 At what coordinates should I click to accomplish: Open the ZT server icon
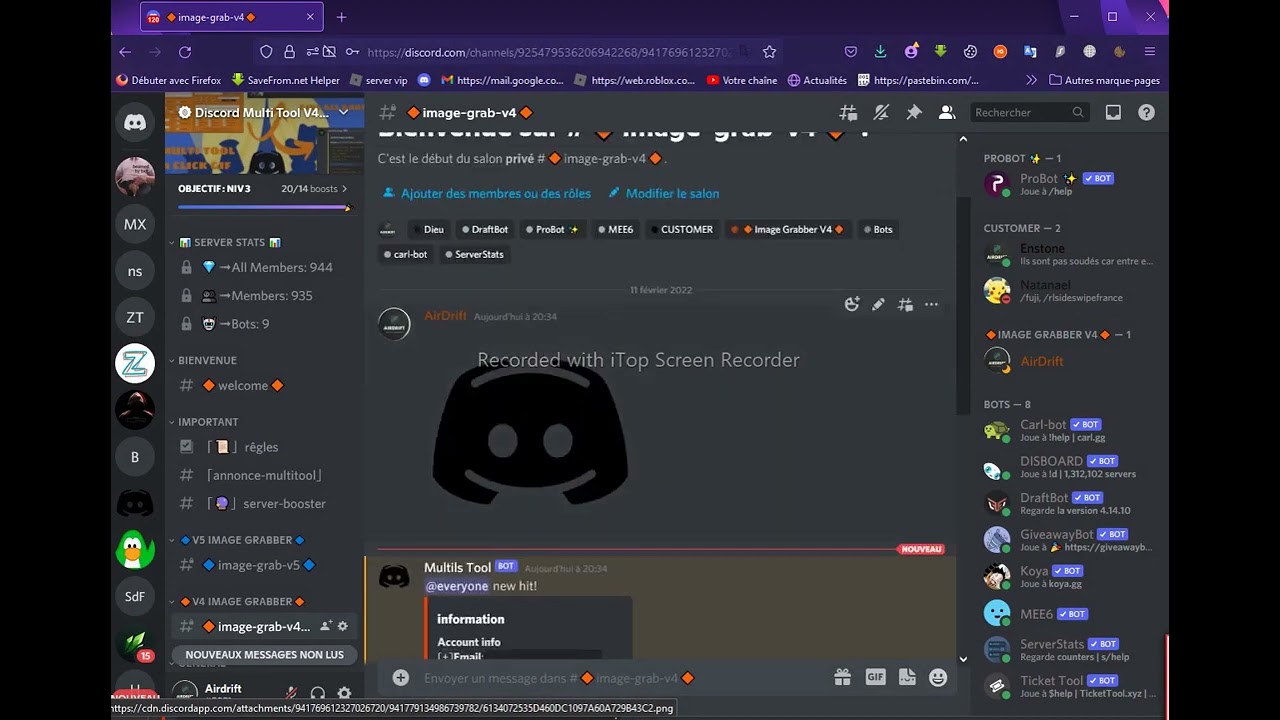click(x=135, y=317)
